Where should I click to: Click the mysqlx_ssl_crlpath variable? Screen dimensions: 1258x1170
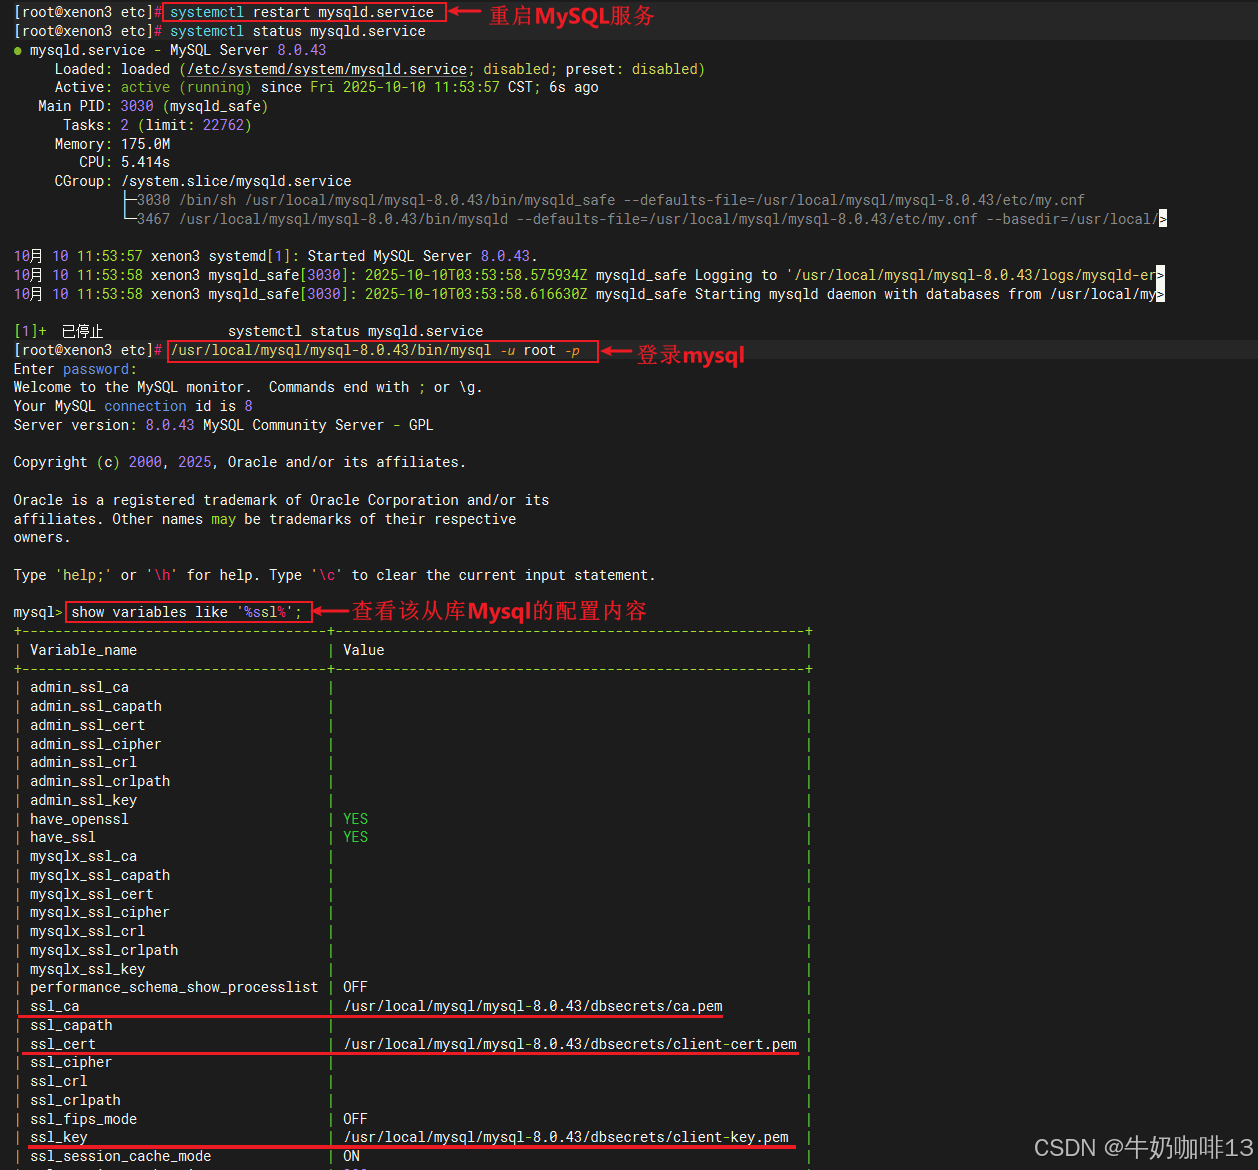click(104, 950)
